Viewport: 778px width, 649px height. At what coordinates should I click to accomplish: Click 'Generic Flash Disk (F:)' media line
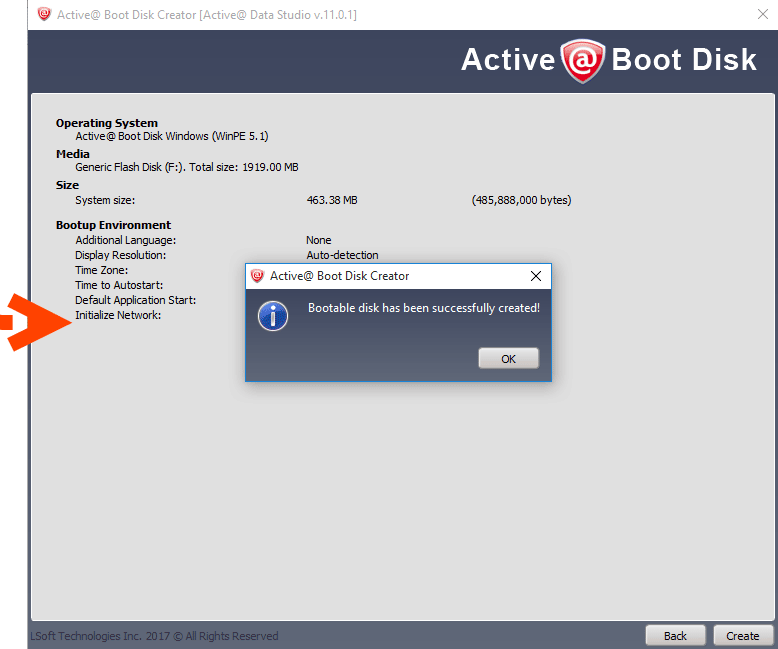tap(187, 167)
